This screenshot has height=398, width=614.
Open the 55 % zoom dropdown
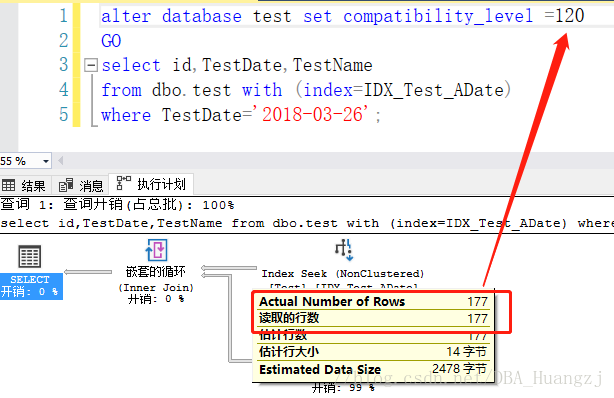[x=46, y=161]
